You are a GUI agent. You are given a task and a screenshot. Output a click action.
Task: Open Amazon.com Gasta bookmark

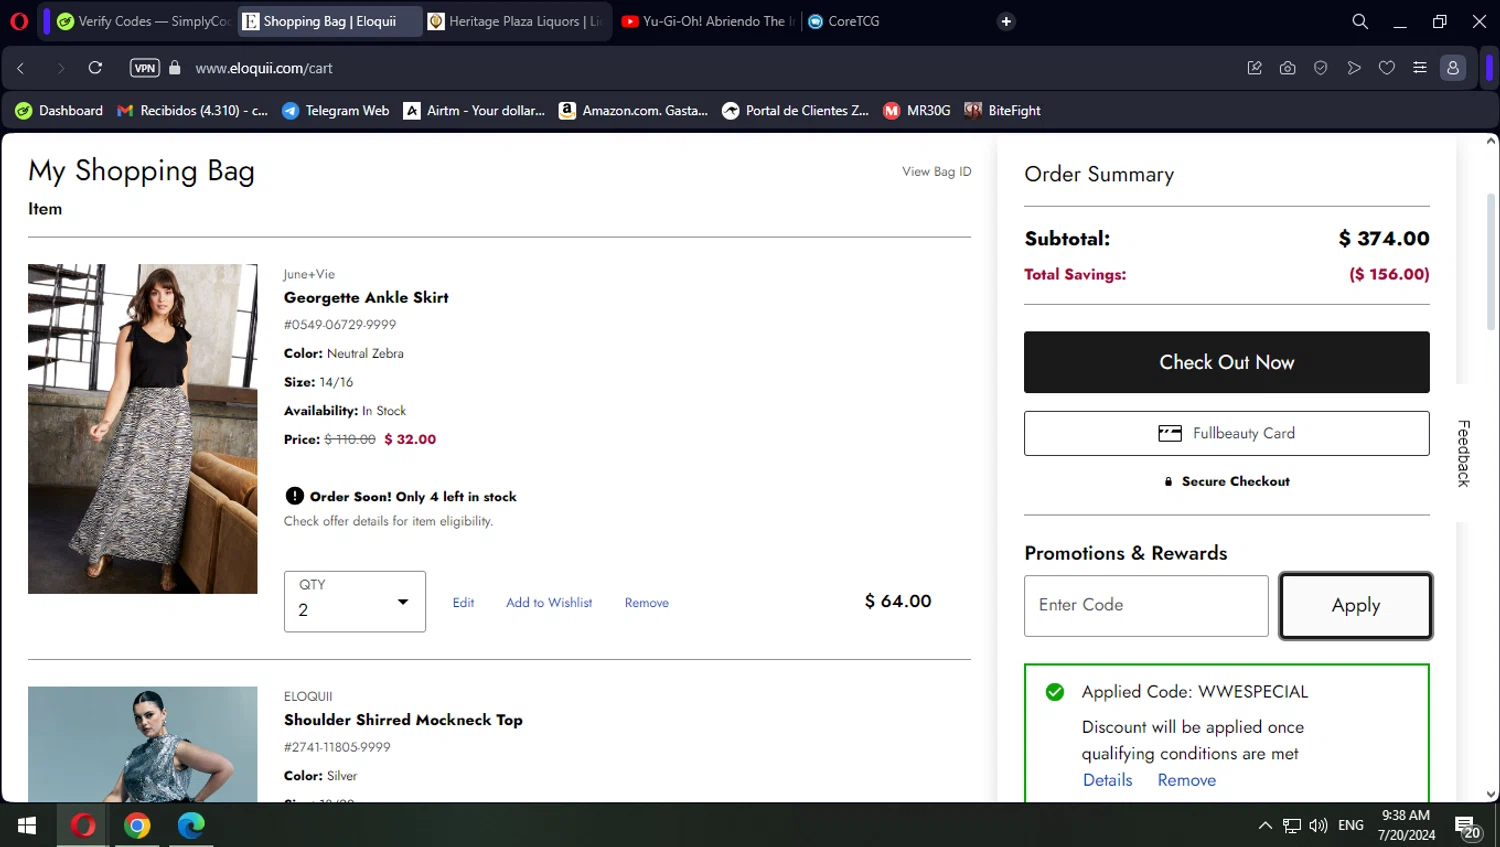(x=633, y=111)
